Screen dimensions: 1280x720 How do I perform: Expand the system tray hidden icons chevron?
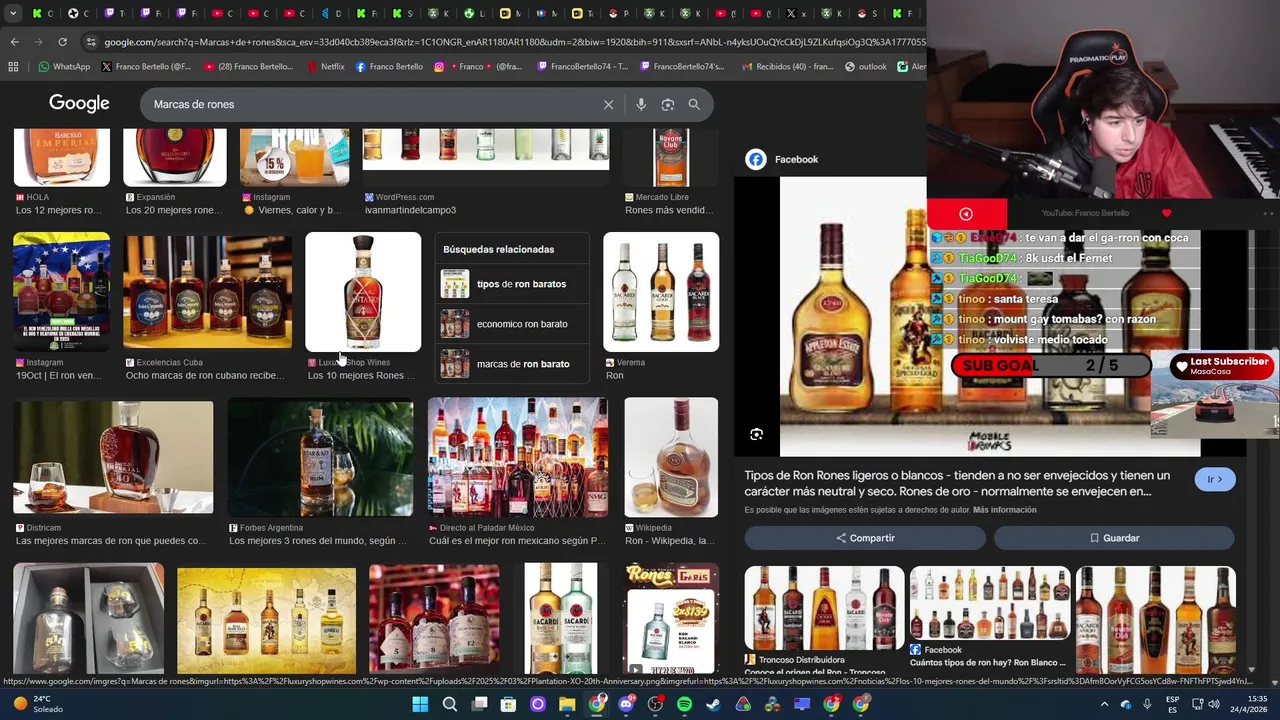pos(1105,704)
